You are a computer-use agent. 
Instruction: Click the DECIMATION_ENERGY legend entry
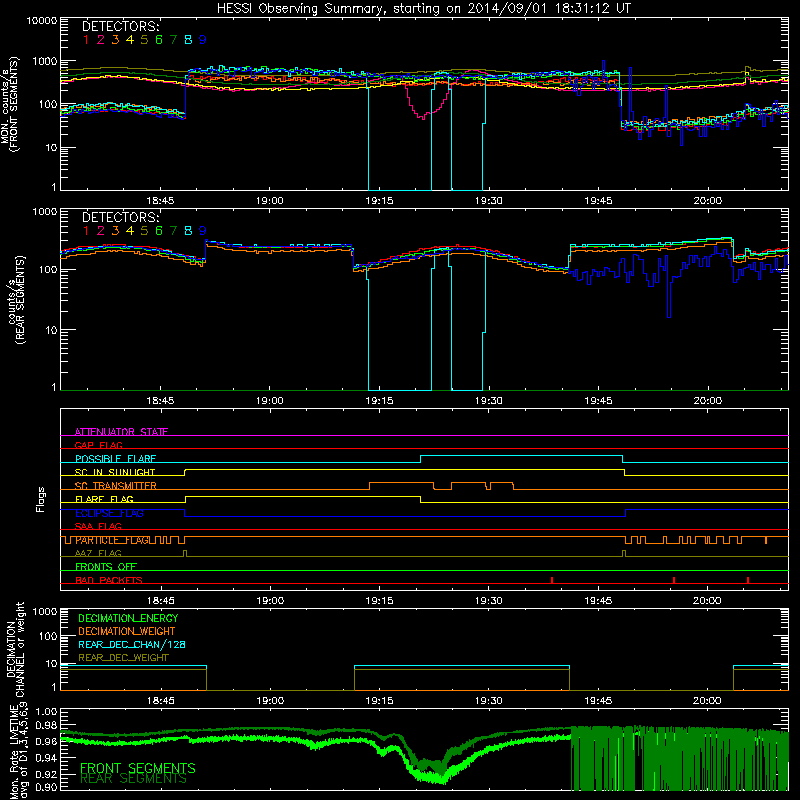pyautogui.click(x=128, y=618)
